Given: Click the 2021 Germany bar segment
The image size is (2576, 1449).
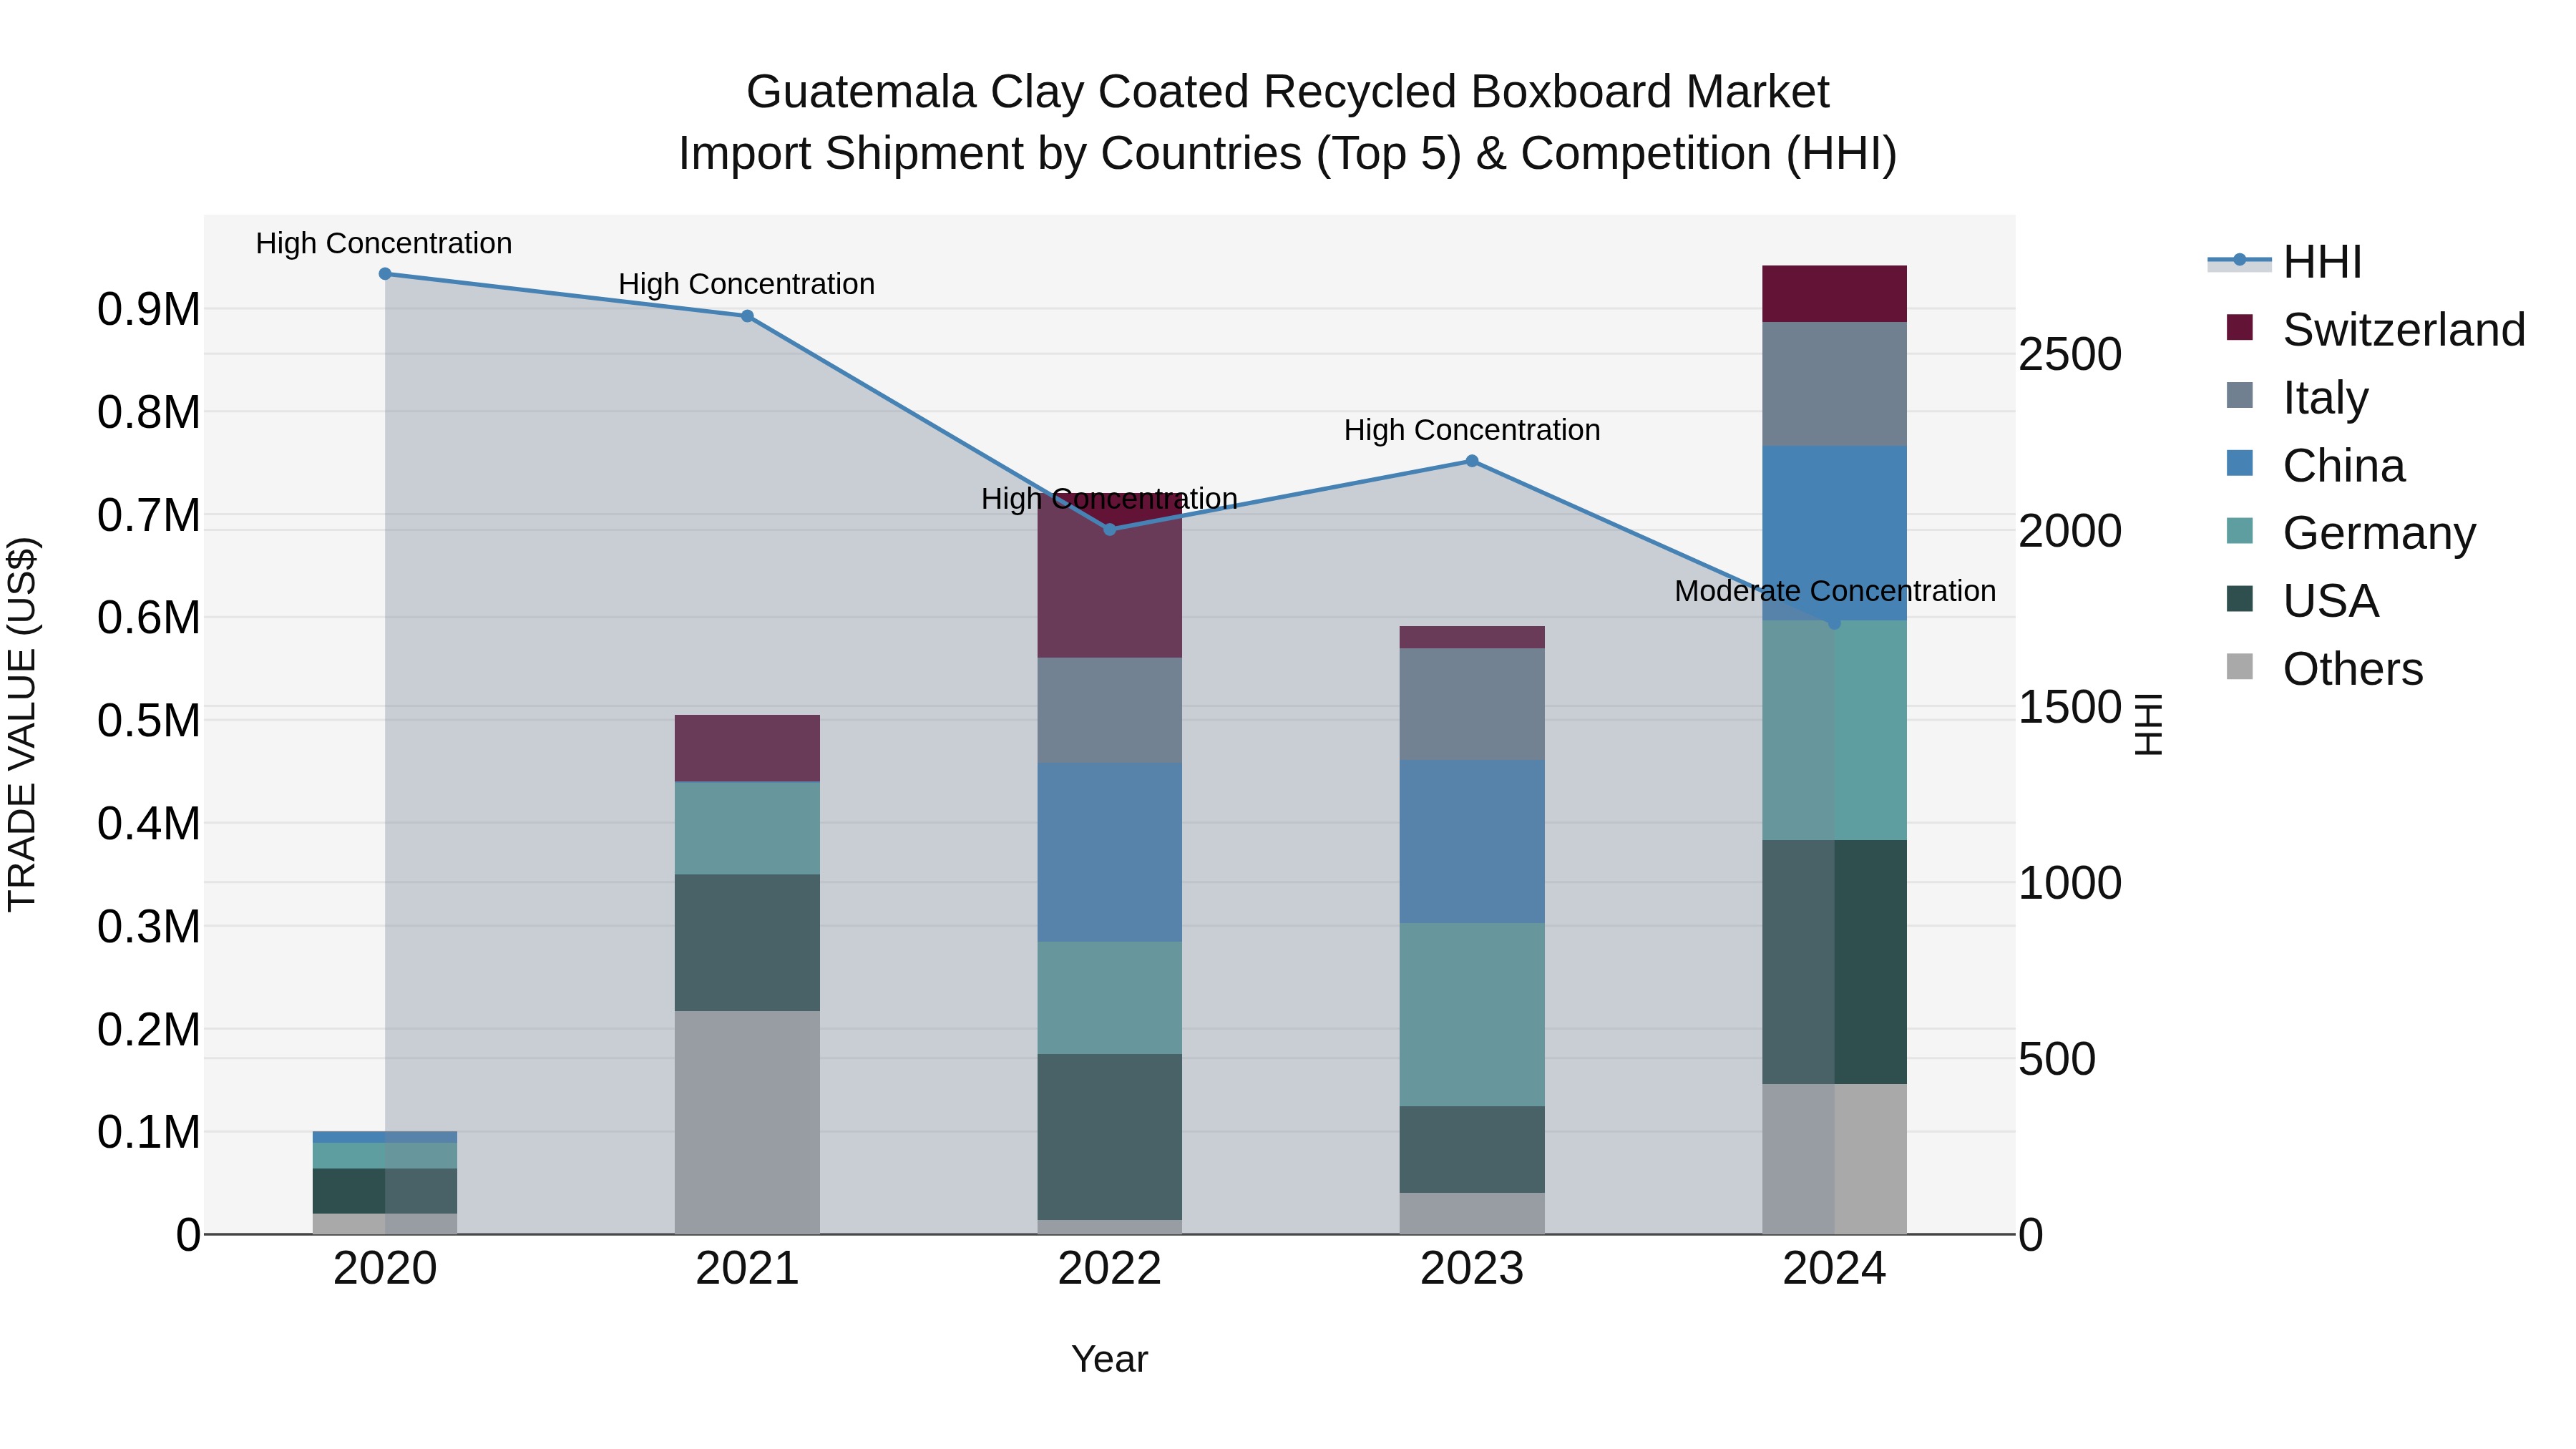Looking at the screenshot, I should click(747, 828).
